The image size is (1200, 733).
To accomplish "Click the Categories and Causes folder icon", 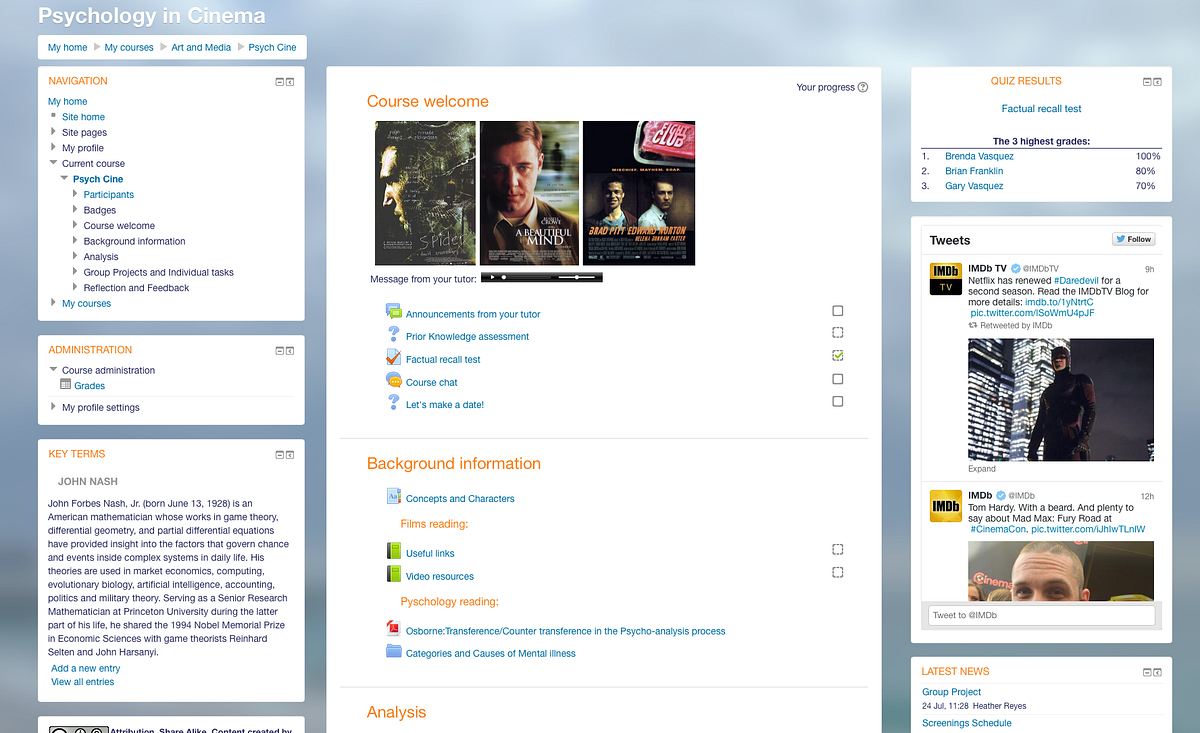I will pos(394,652).
